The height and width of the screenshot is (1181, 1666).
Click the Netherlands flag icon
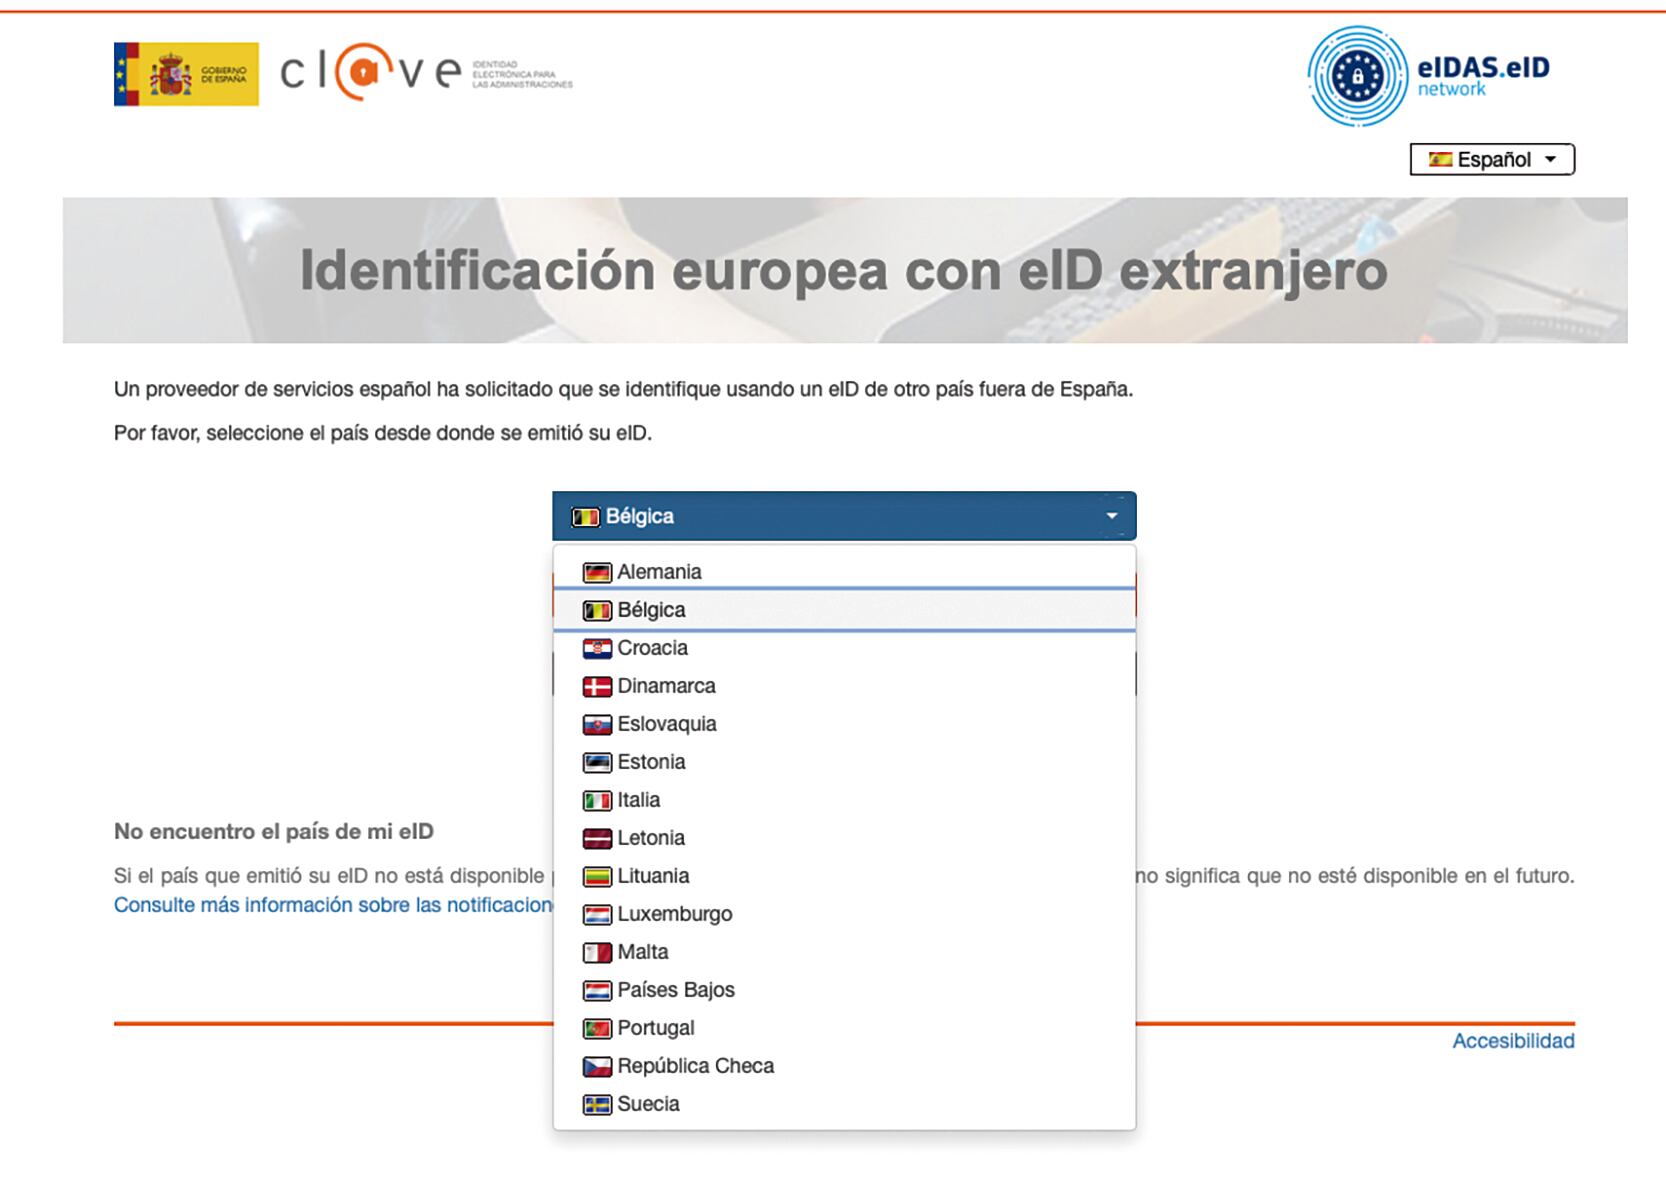pos(597,991)
